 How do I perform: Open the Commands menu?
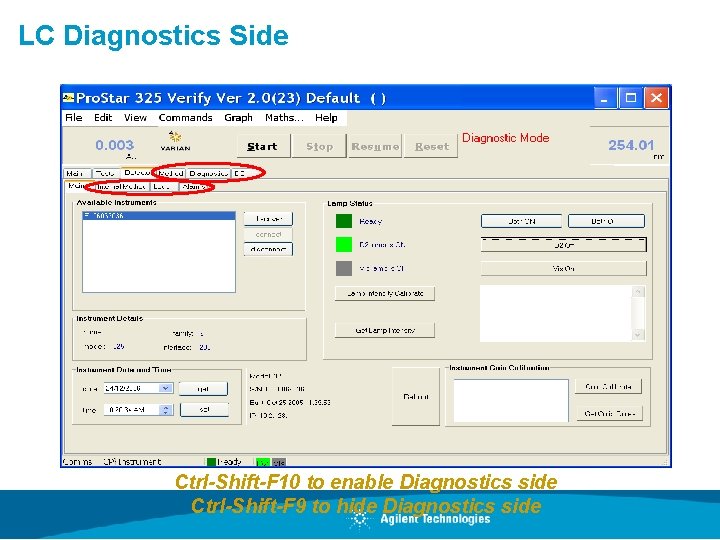point(186,118)
